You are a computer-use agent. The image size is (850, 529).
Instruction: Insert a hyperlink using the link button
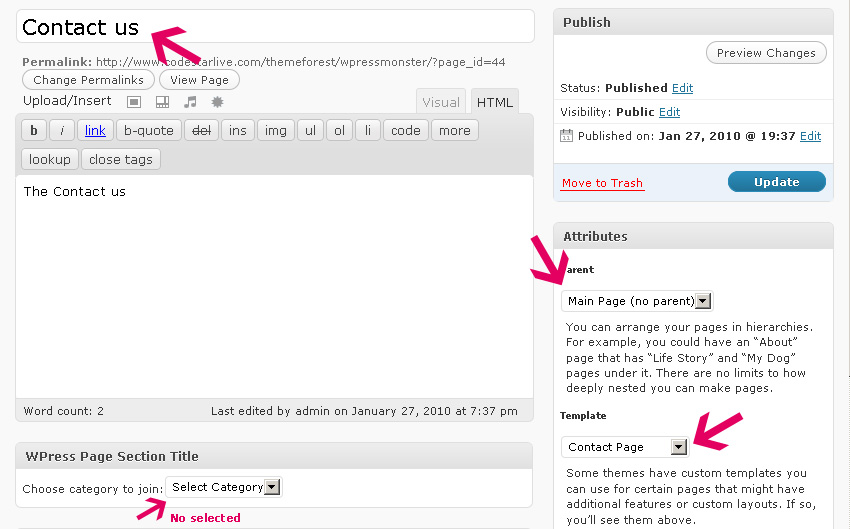95,130
